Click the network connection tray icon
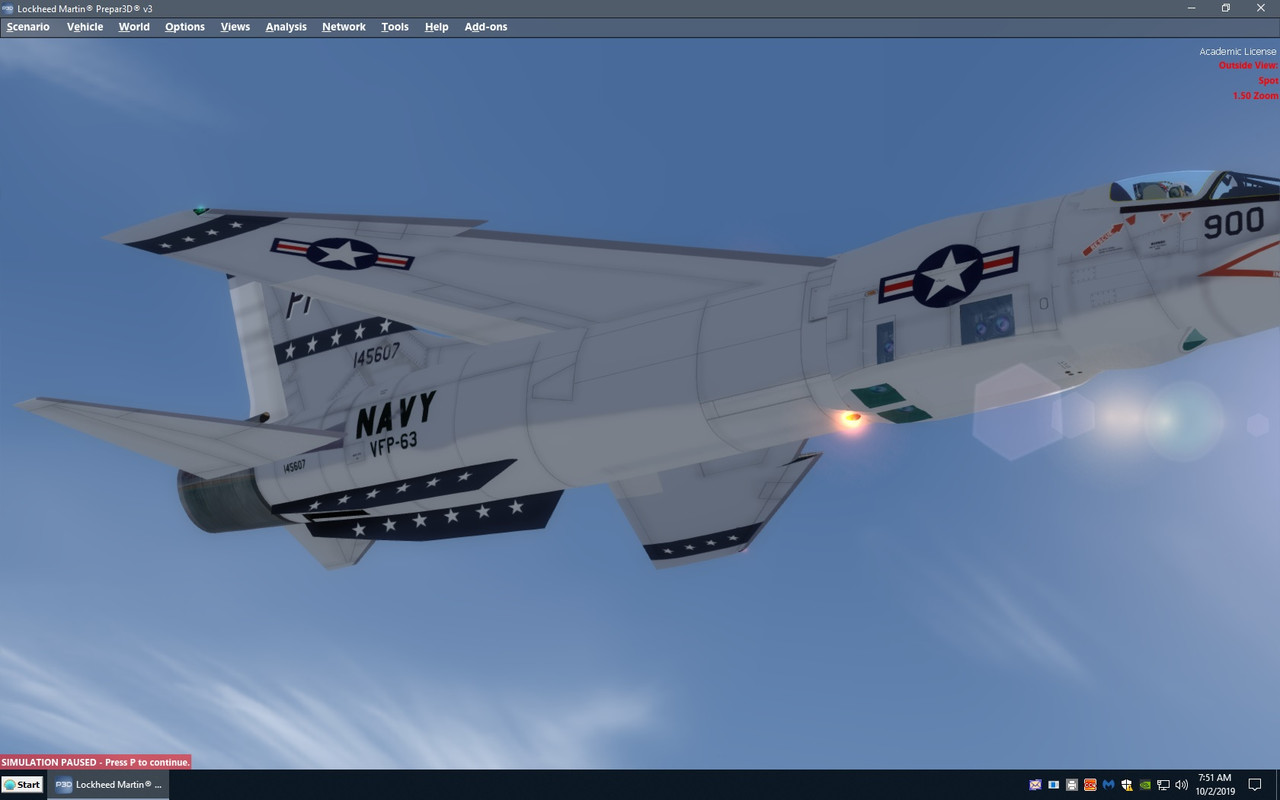This screenshot has height=800, width=1280. coord(1163,785)
